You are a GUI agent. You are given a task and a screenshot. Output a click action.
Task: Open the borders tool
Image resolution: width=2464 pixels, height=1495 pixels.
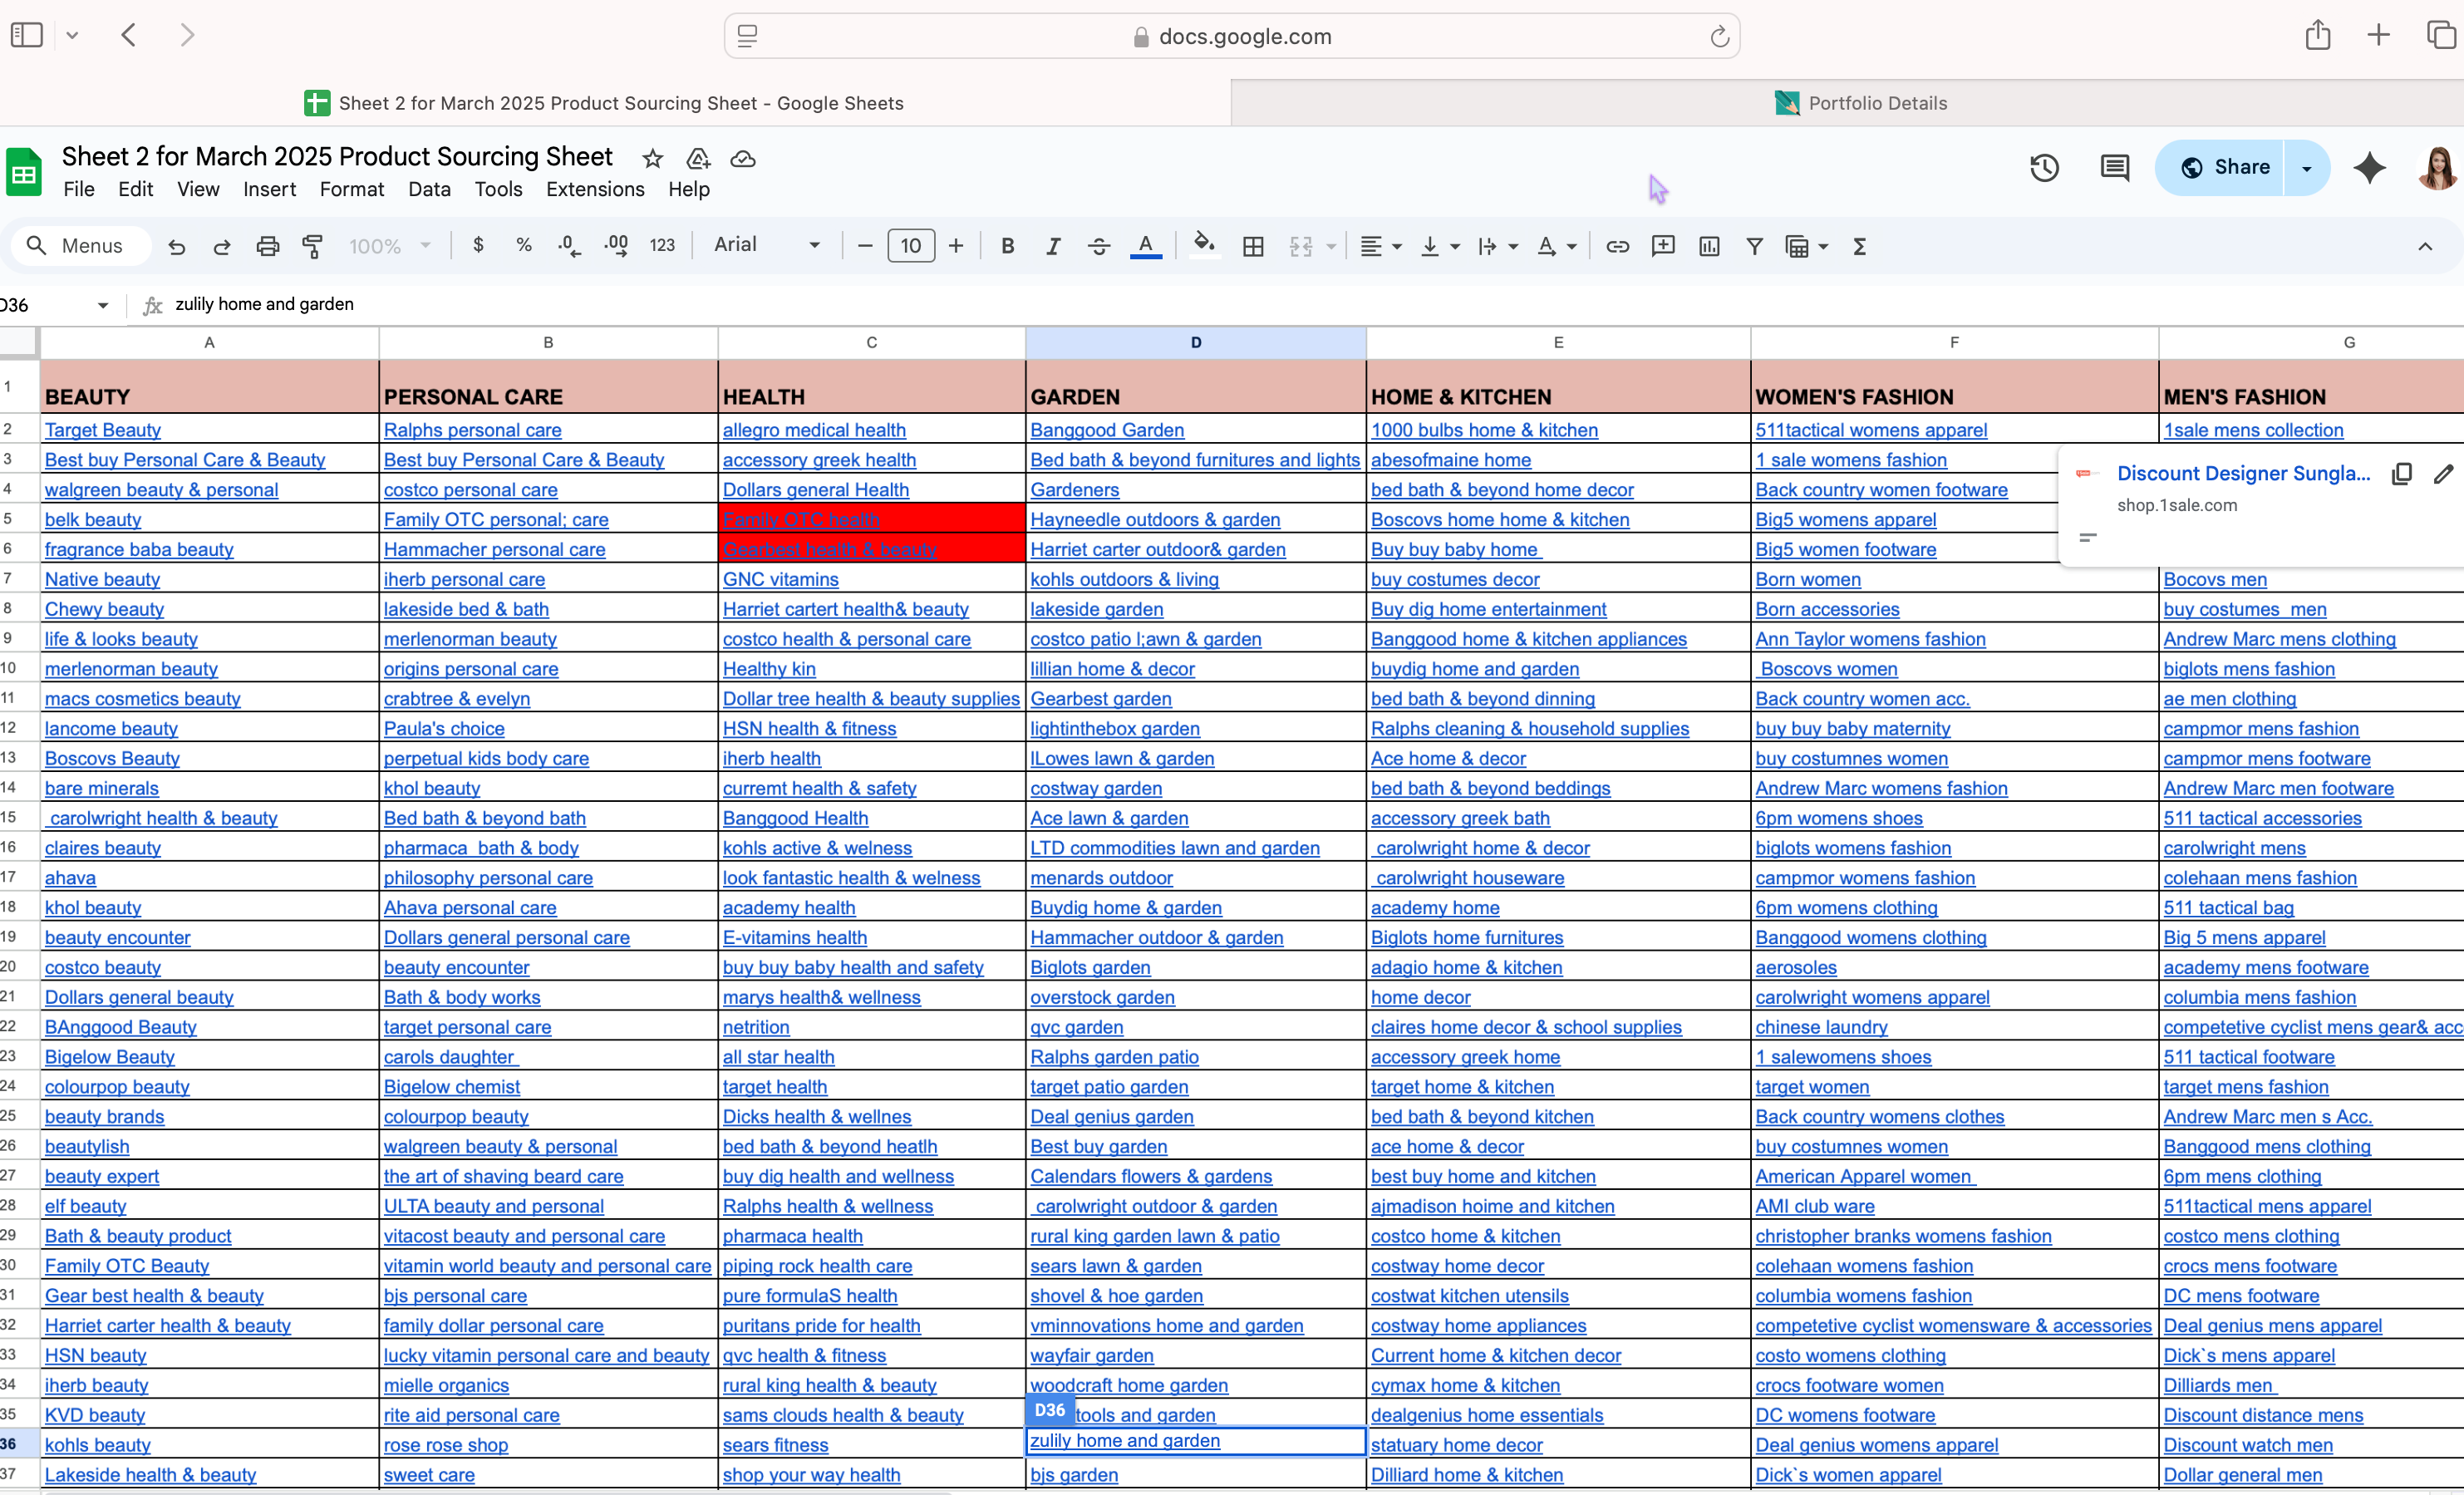click(1253, 246)
